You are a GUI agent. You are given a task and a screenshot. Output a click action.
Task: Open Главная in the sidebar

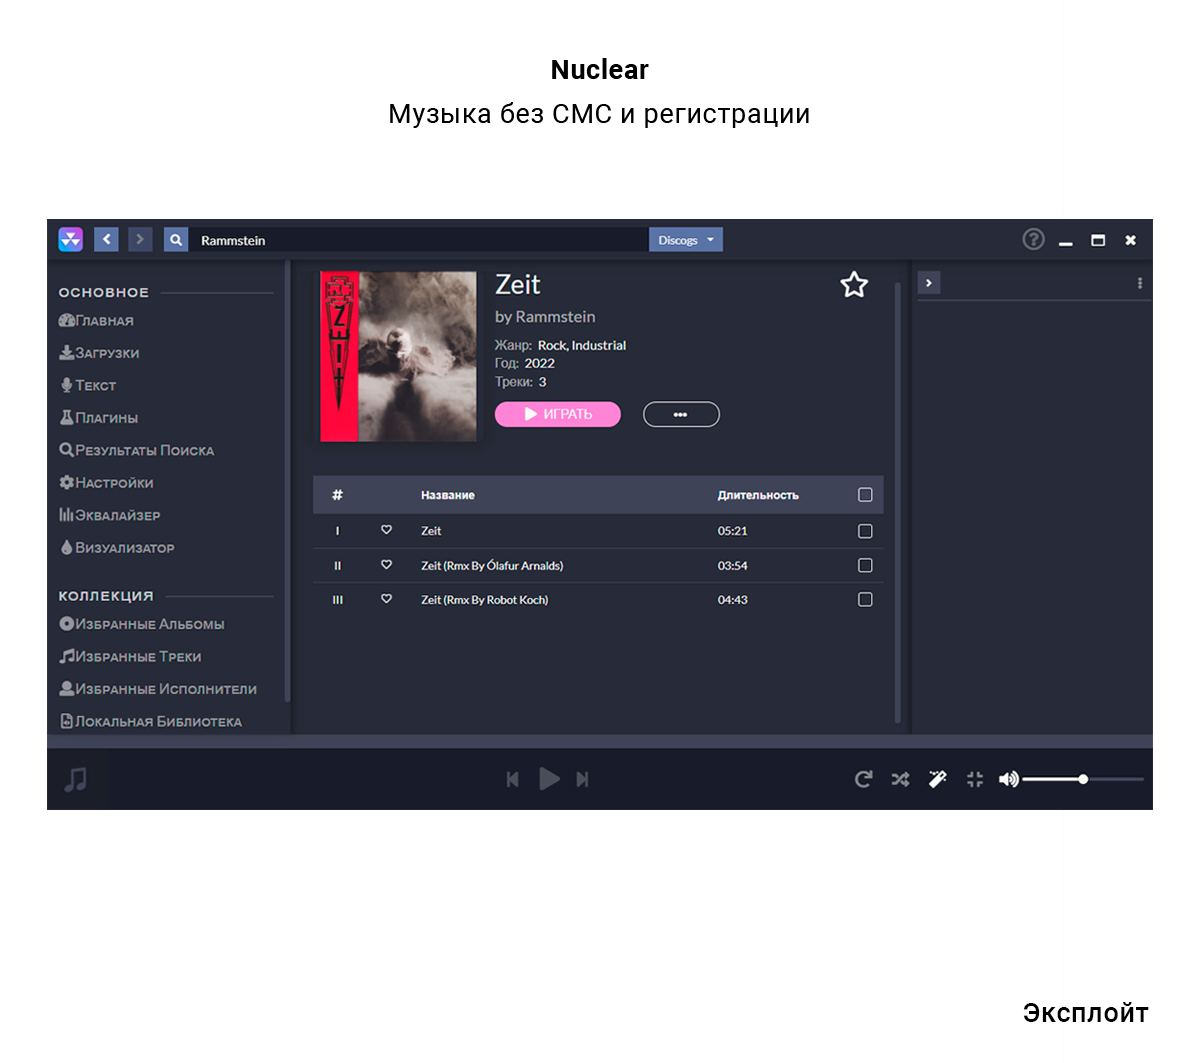(x=96, y=321)
